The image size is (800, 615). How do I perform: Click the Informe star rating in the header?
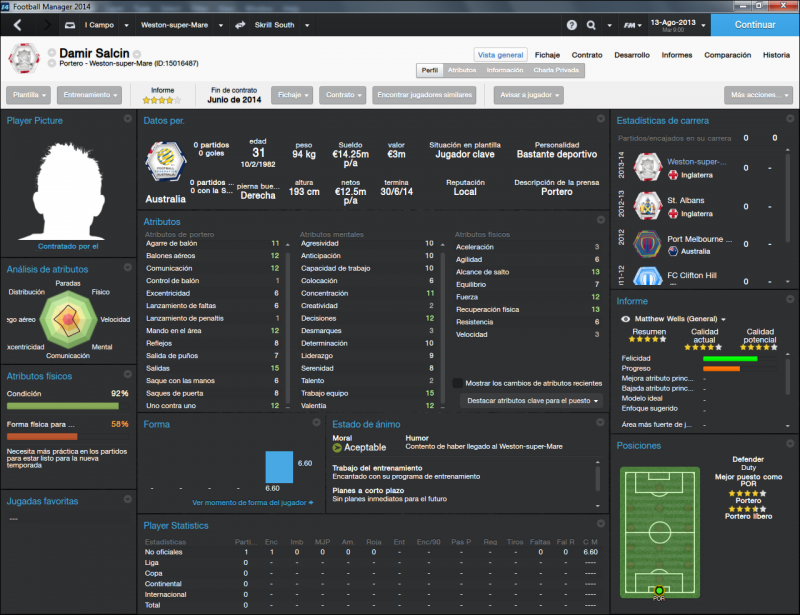click(x=162, y=101)
